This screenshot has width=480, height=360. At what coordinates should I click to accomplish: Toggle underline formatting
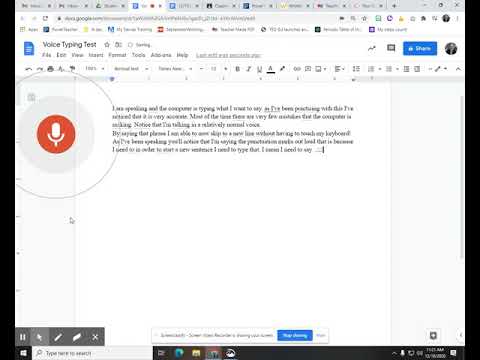[259, 69]
